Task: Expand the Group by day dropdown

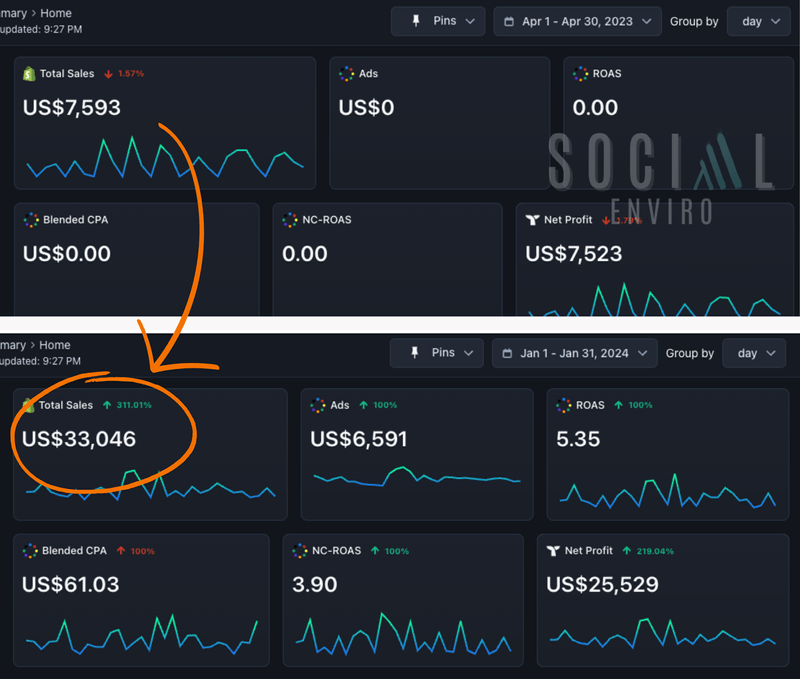Action: coord(758,21)
